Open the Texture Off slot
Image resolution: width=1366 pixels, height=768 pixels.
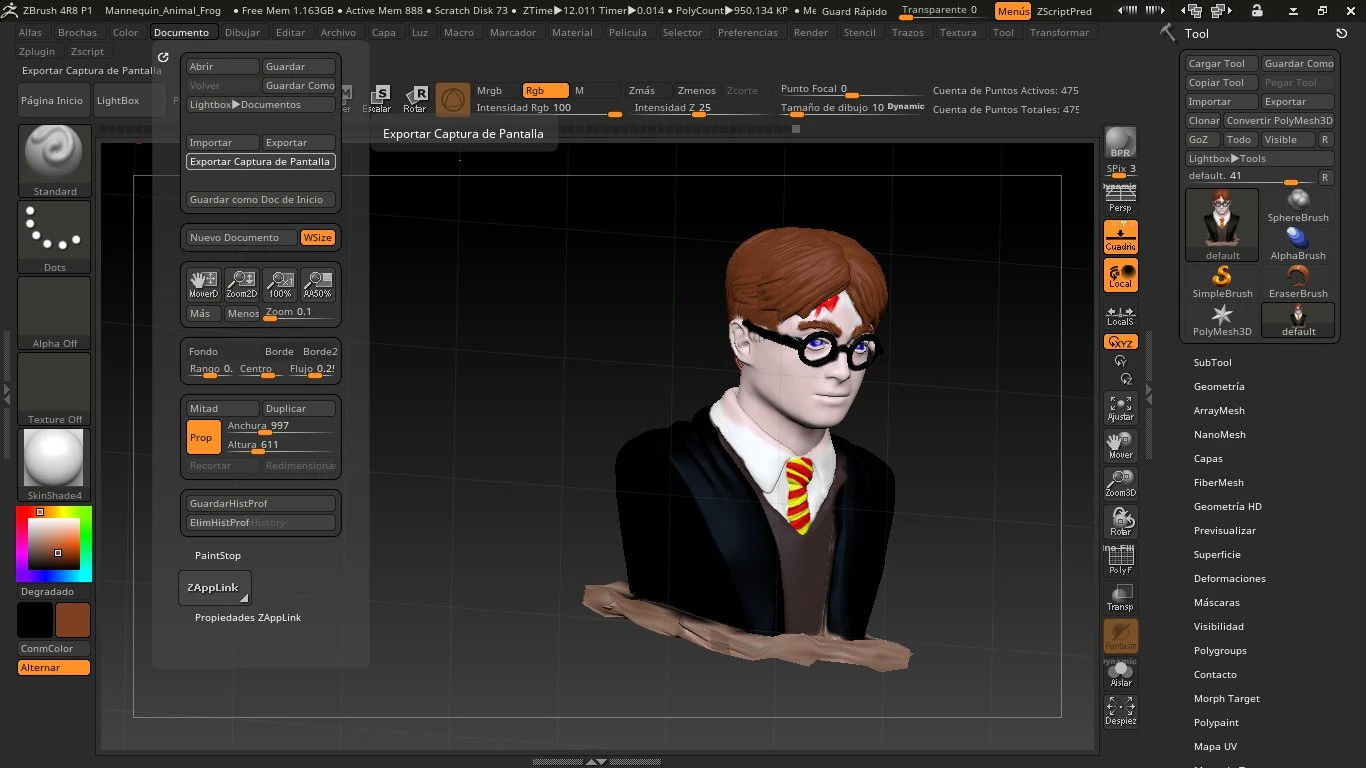[55, 389]
